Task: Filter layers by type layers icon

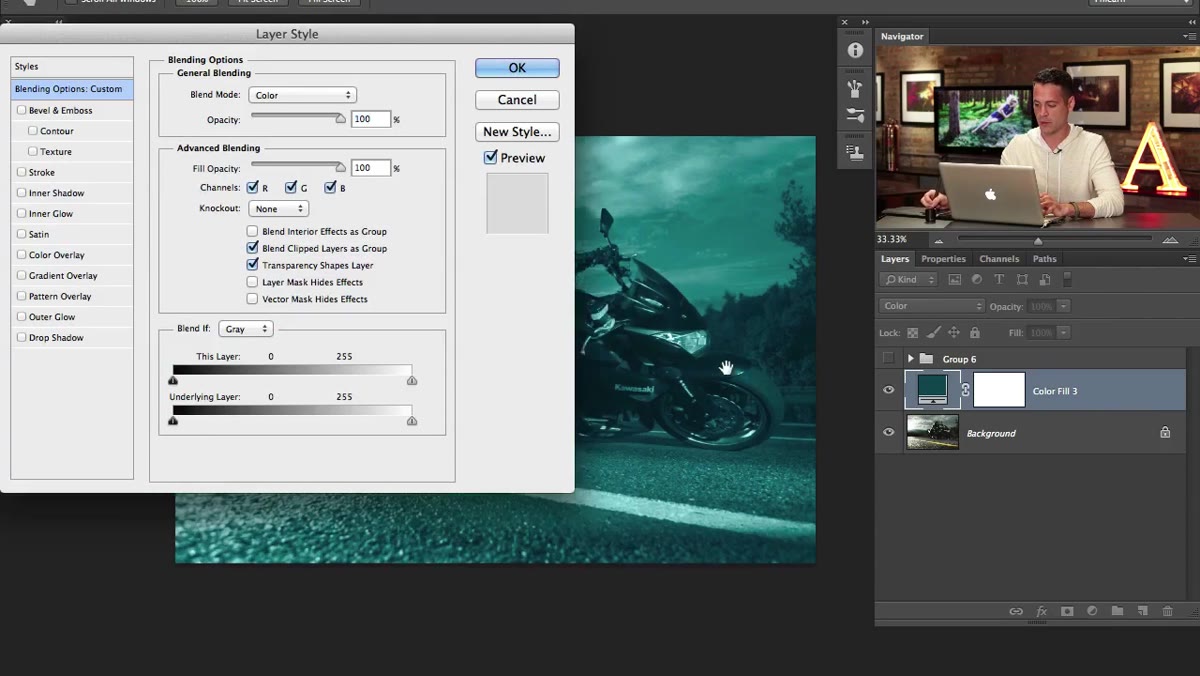Action: click(x=999, y=280)
